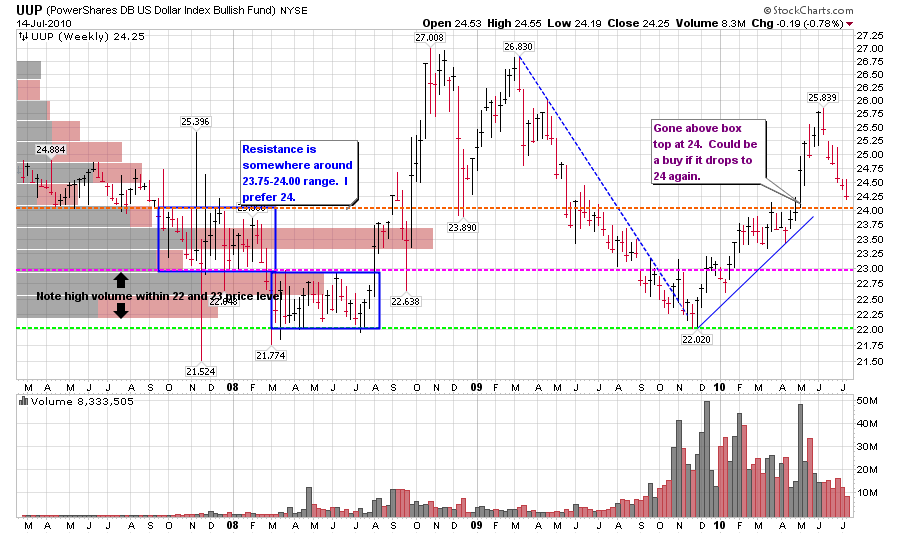The height and width of the screenshot is (534, 900).
Task: Click the 27.008 peak price label
Action: pyautogui.click(x=430, y=38)
